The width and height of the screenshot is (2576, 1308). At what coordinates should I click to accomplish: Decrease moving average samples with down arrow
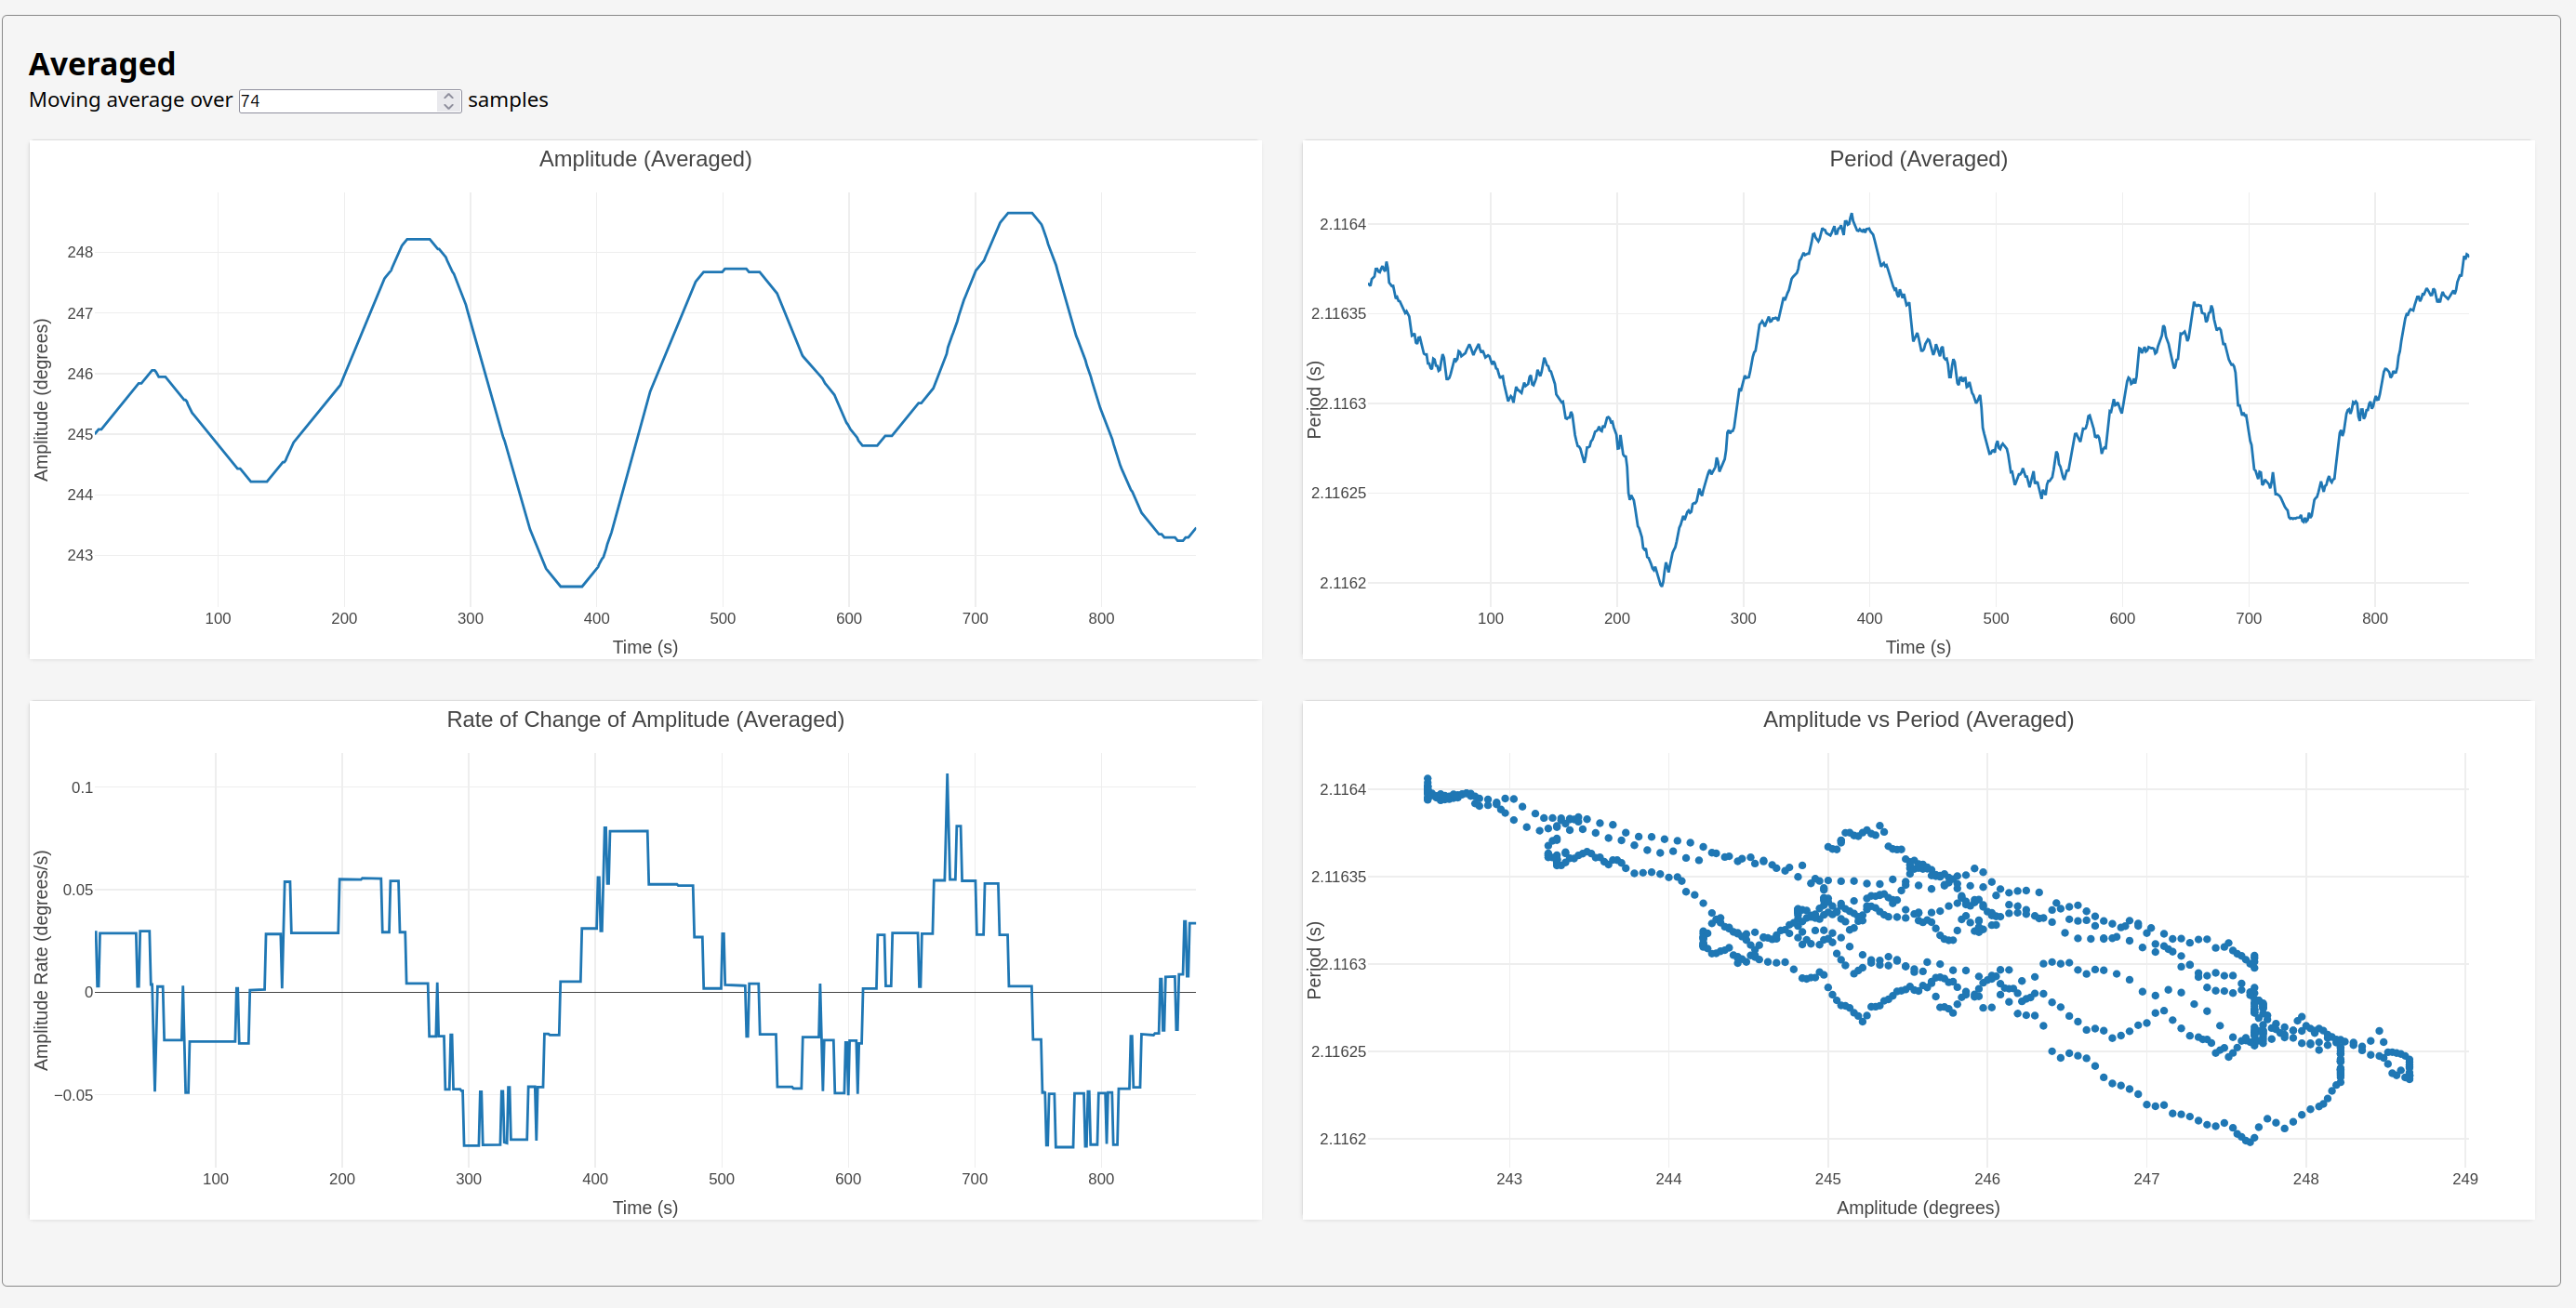pyautogui.click(x=449, y=106)
